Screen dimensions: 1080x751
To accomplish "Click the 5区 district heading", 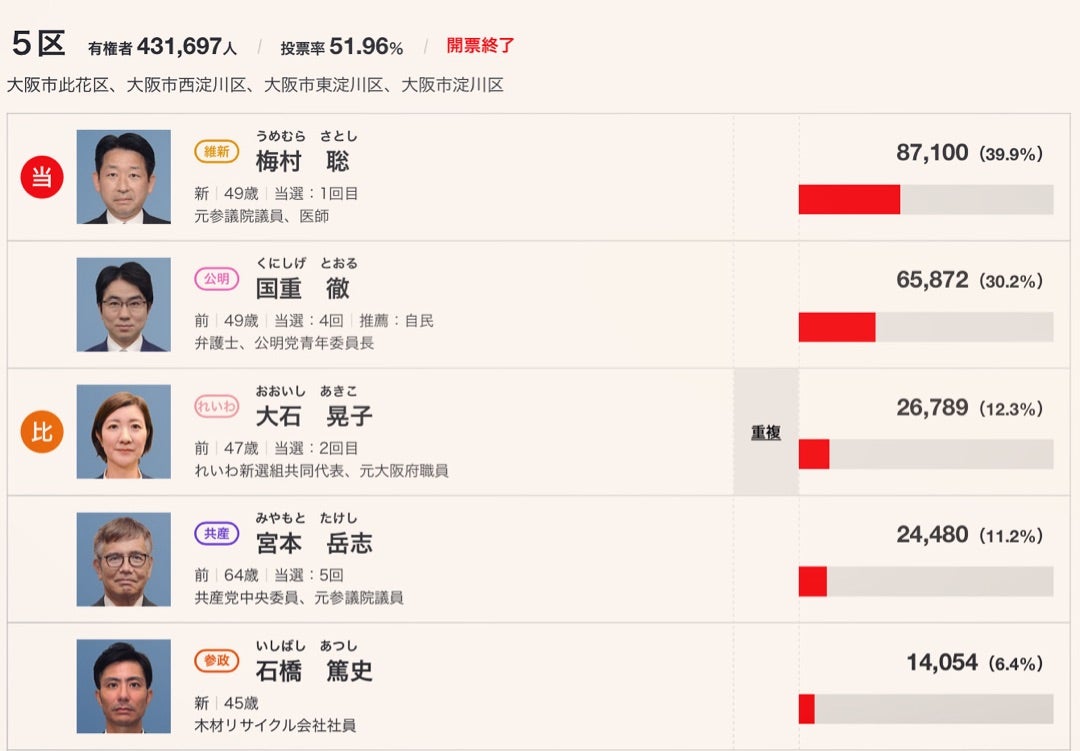I will coord(38,44).
